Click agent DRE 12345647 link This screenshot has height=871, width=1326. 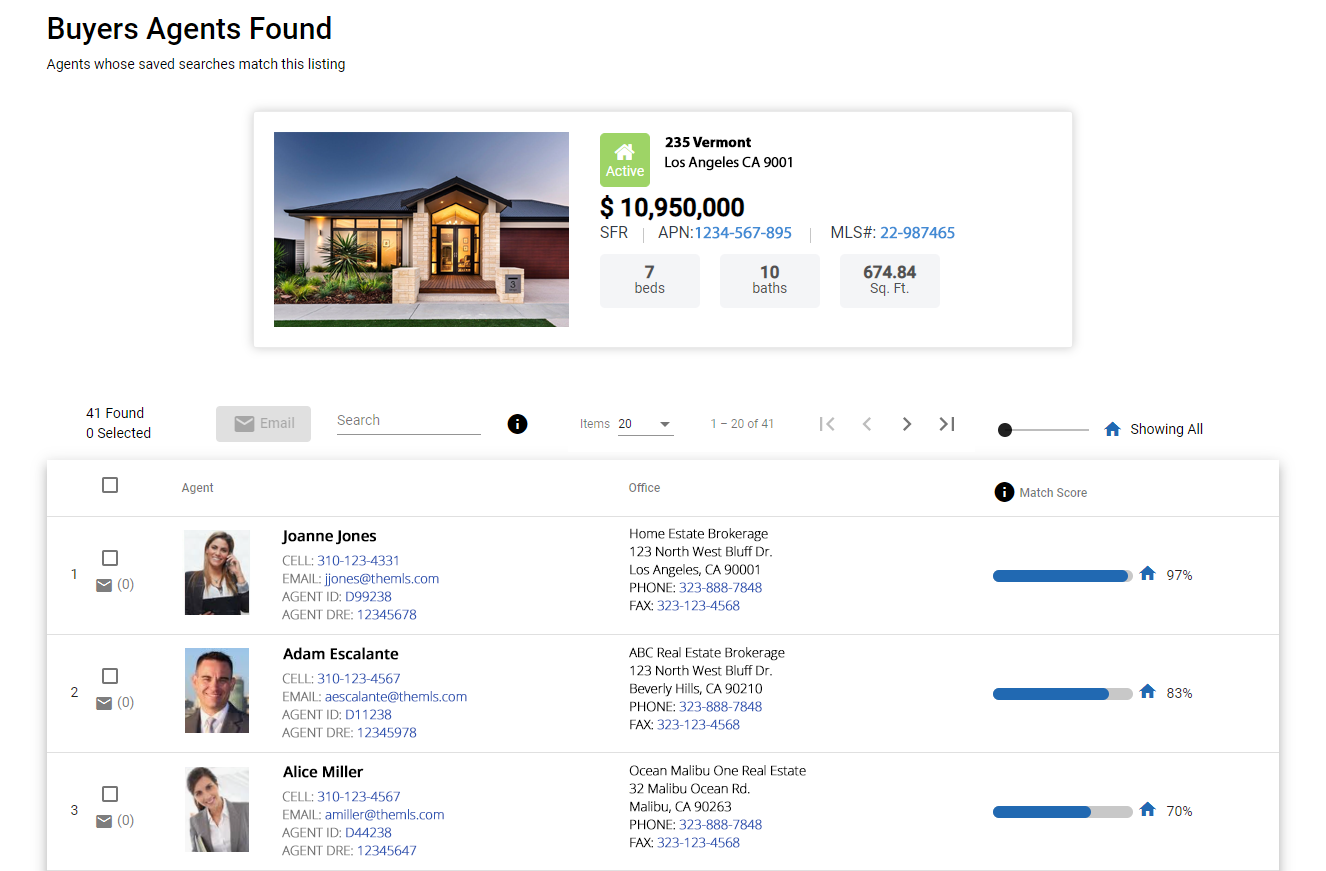[387, 851]
